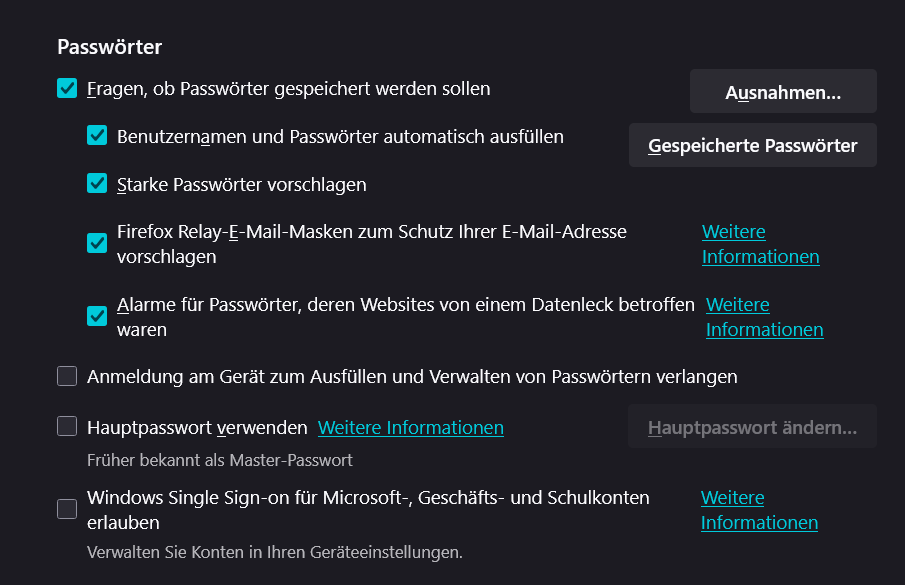Click the 'Anmeldung am Gerät zum Ausfüllen' label text

(412, 377)
